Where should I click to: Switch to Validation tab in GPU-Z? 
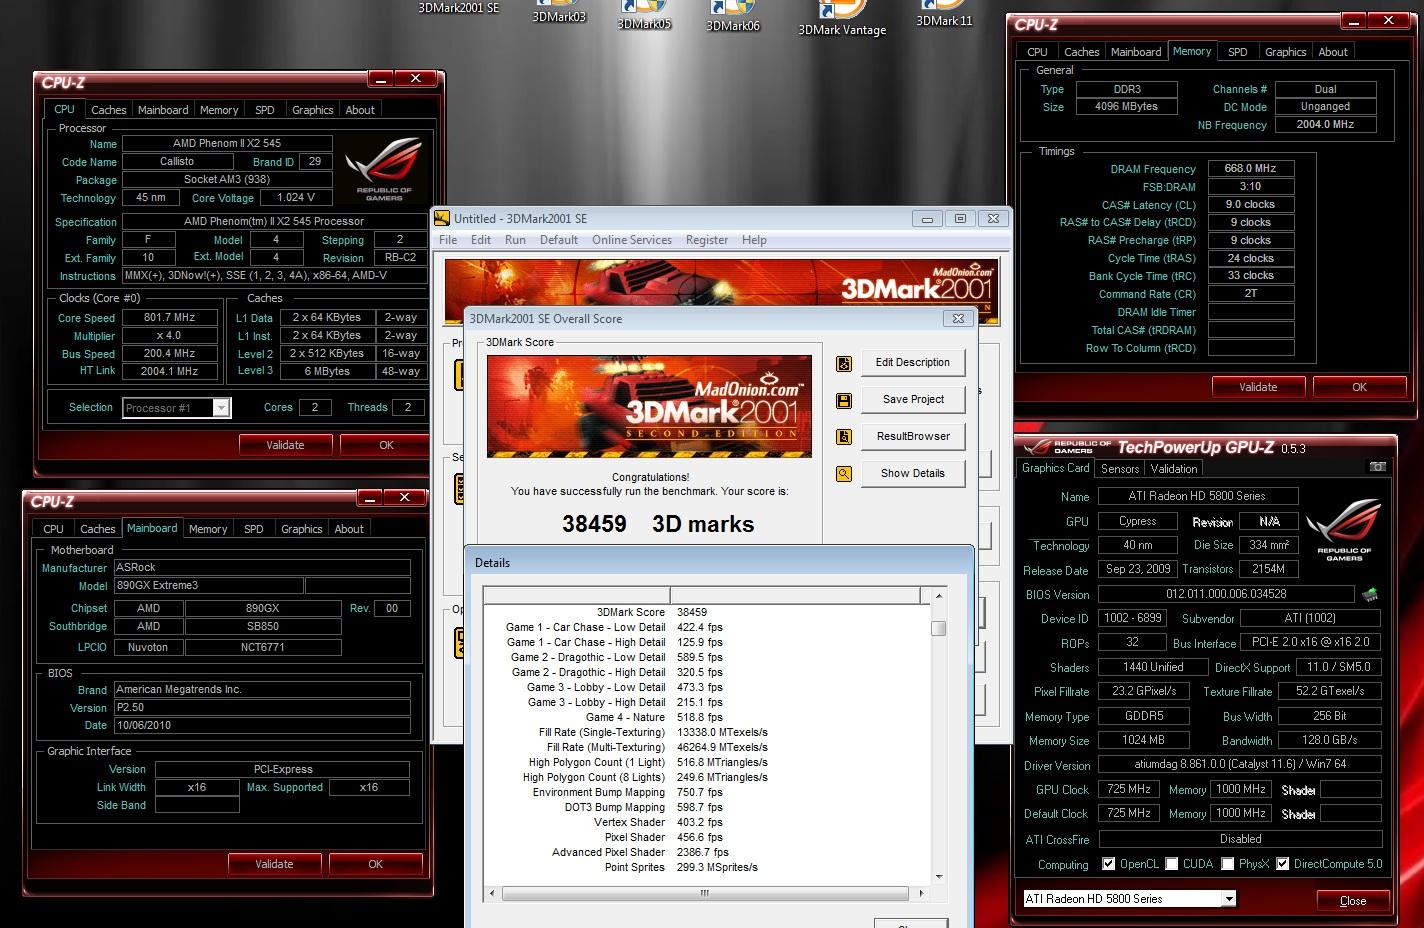click(x=1174, y=468)
